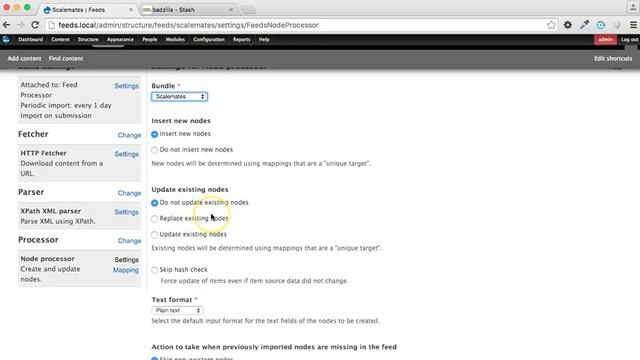This screenshot has width=640, height=360.
Task: Select Replace existing nodes option
Action: point(154,219)
